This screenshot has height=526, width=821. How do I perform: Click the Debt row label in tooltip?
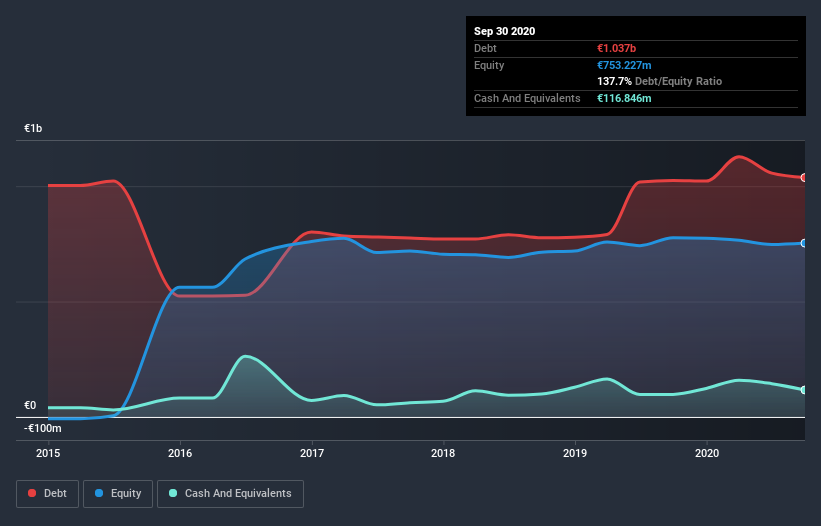pyautogui.click(x=485, y=48)
